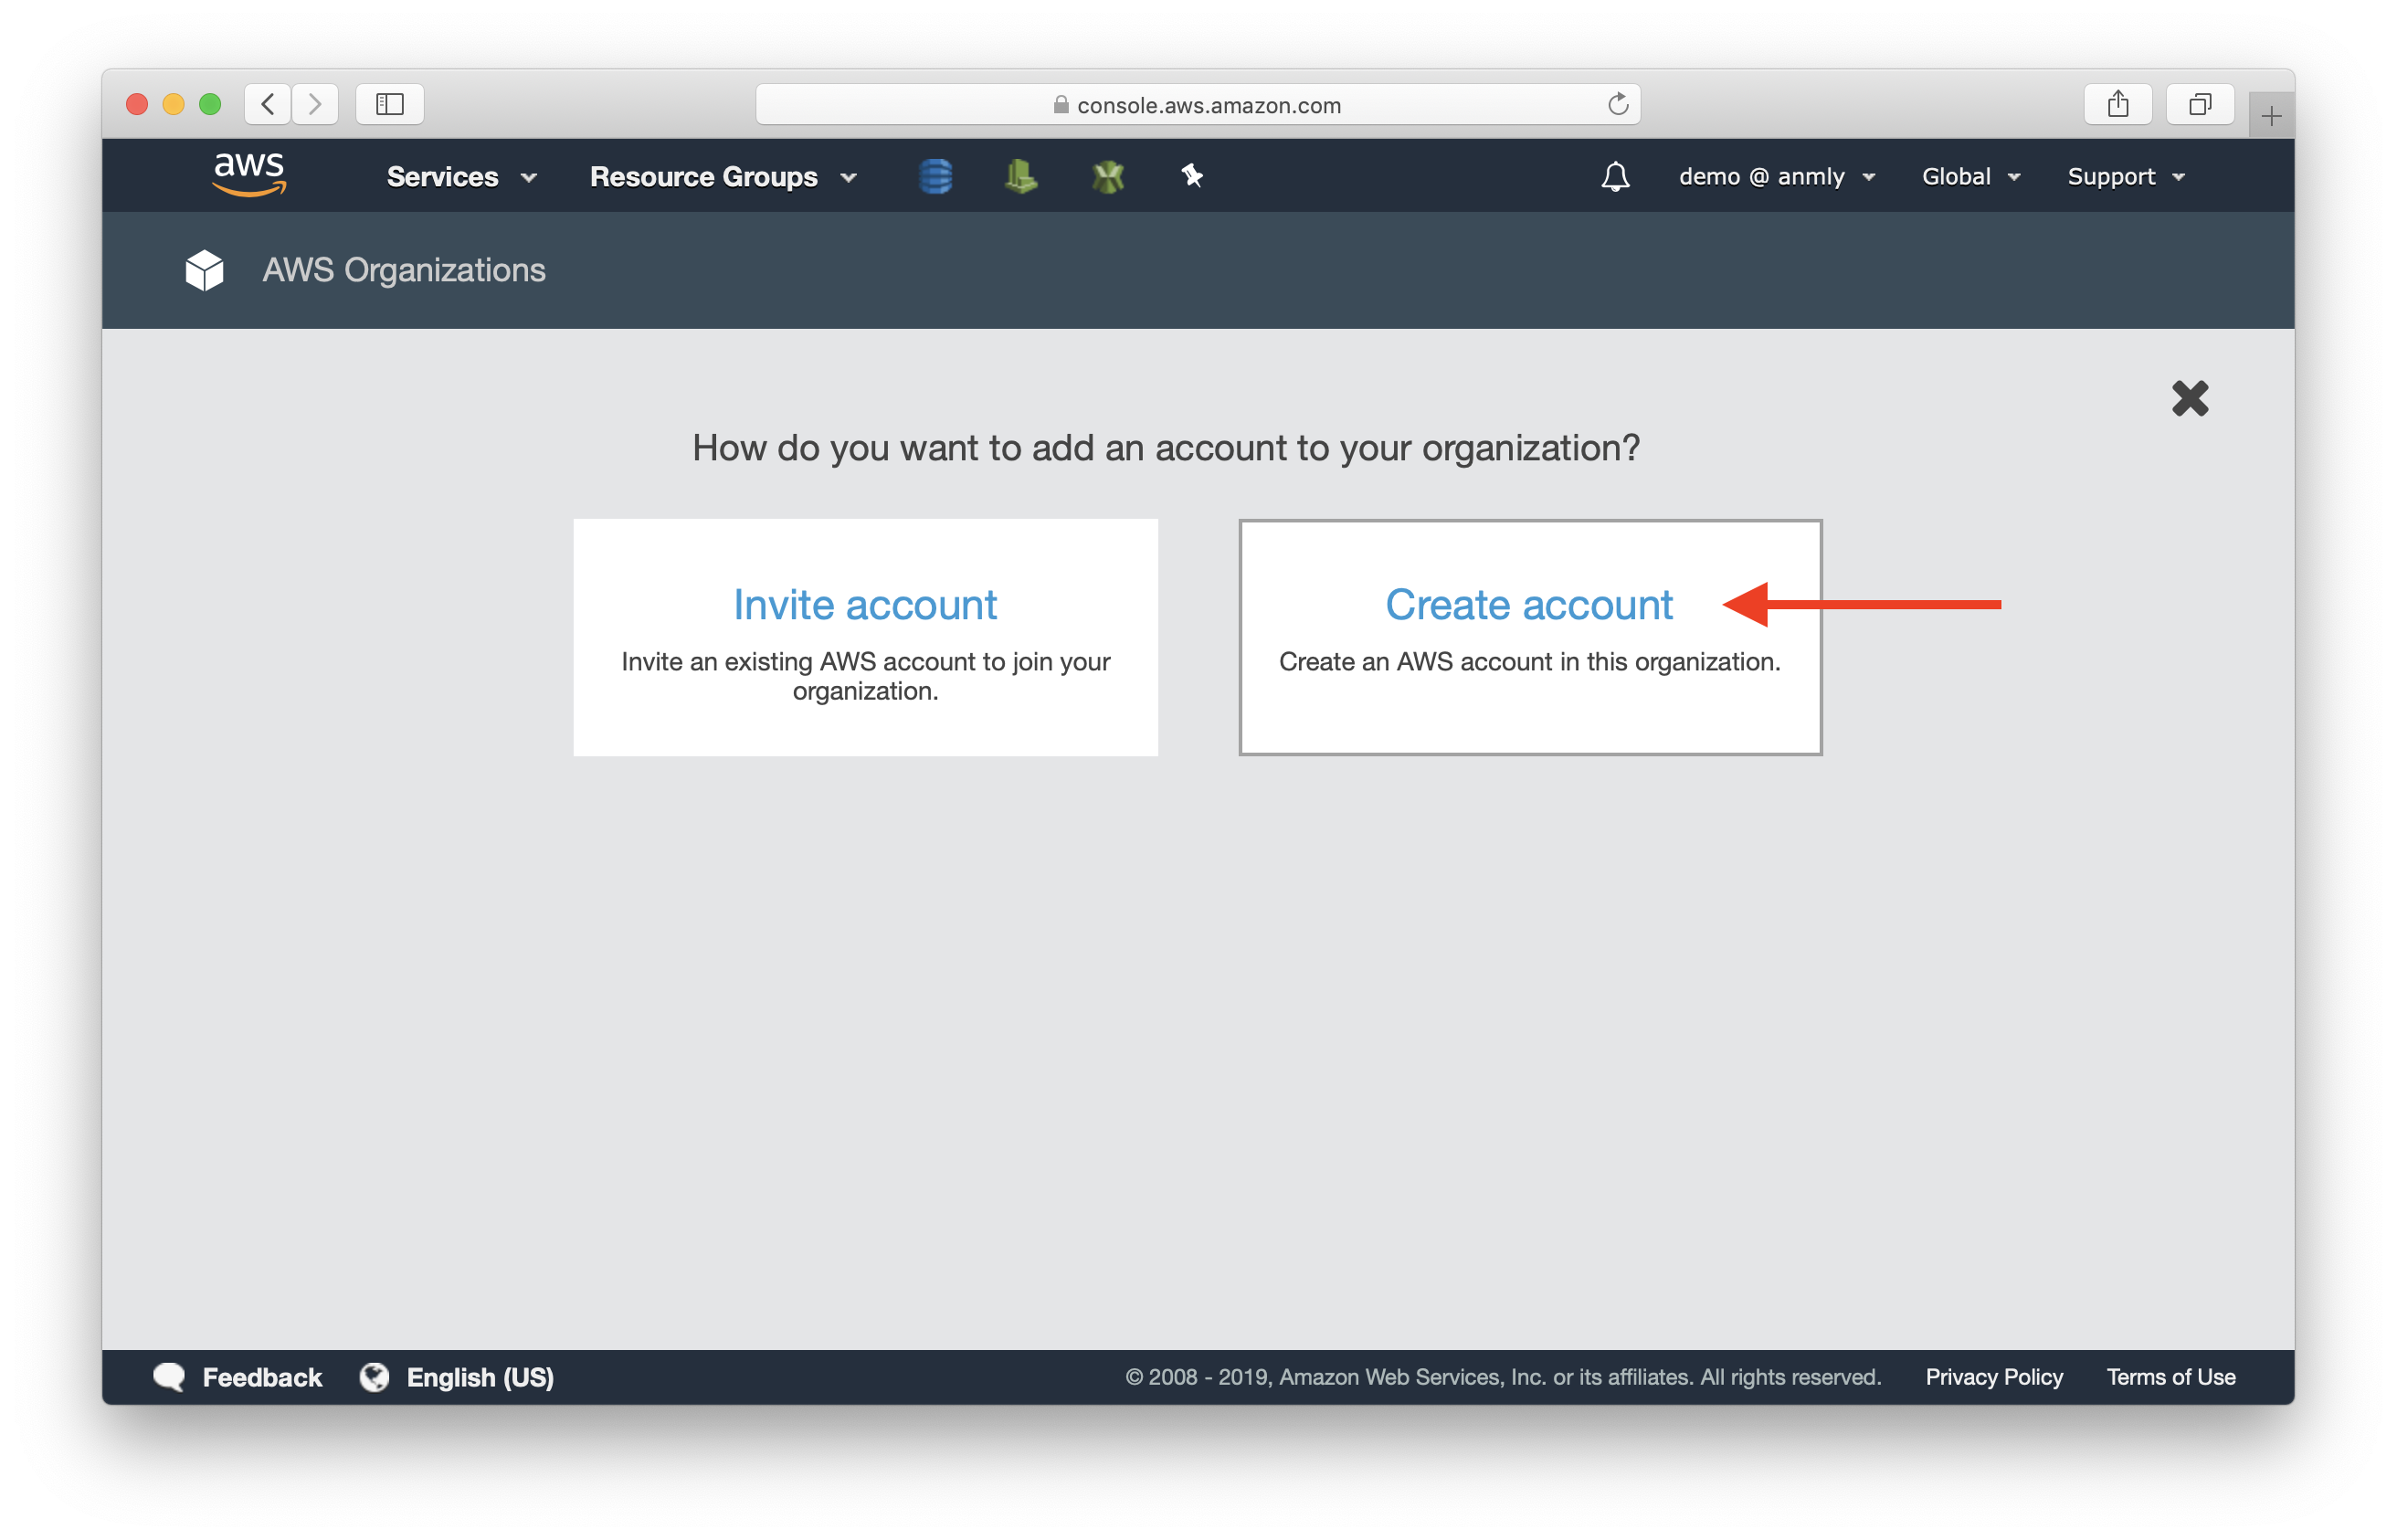2397x1540 pixels.
Task: Click the AWS Organizations cube icon
Action: (205, 270)
